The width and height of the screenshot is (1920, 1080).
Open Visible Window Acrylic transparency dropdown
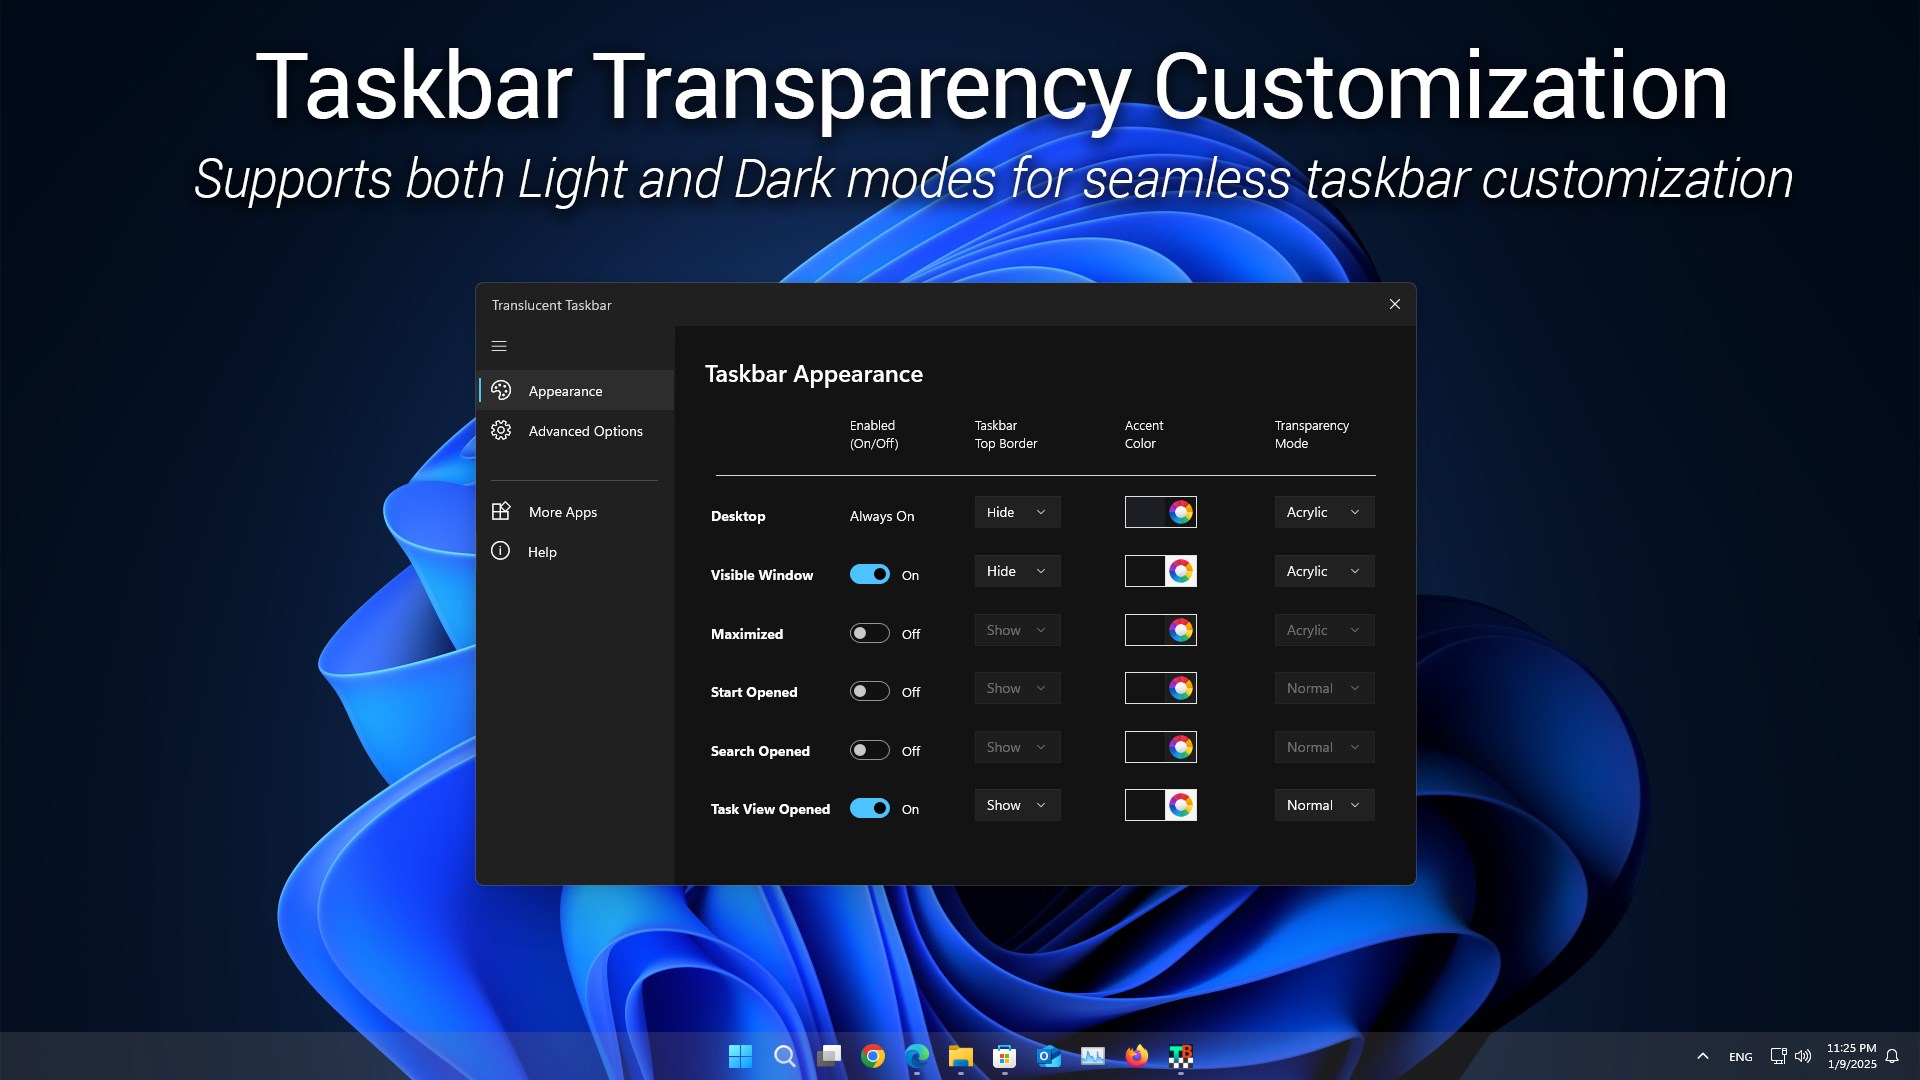(x=1323, y=571)
